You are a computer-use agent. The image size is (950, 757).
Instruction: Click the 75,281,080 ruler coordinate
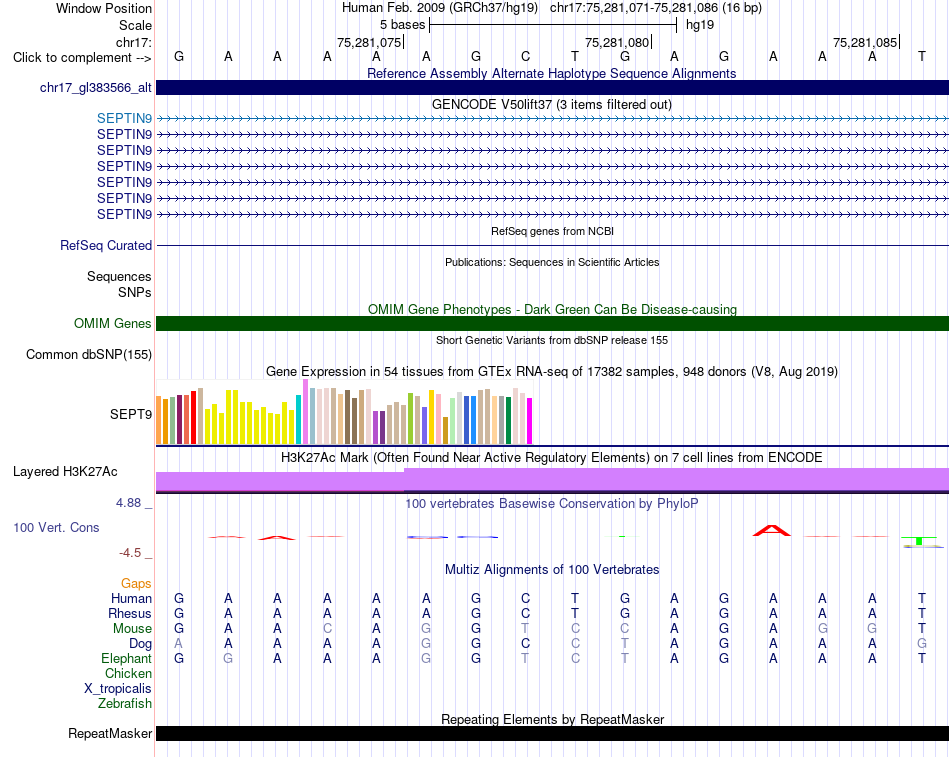(617, 42)
